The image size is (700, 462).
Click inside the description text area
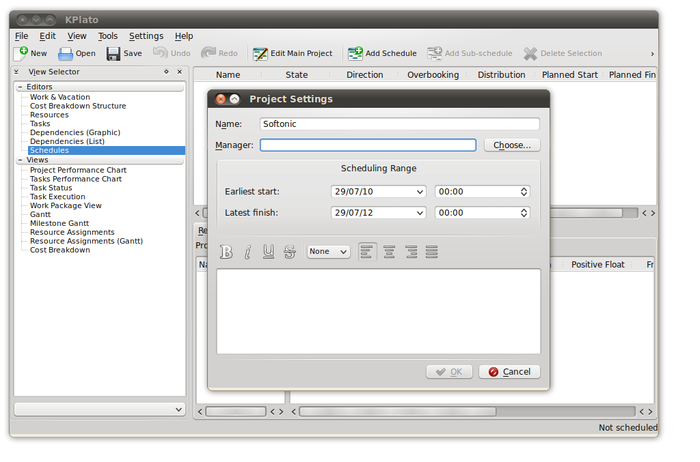379,312
